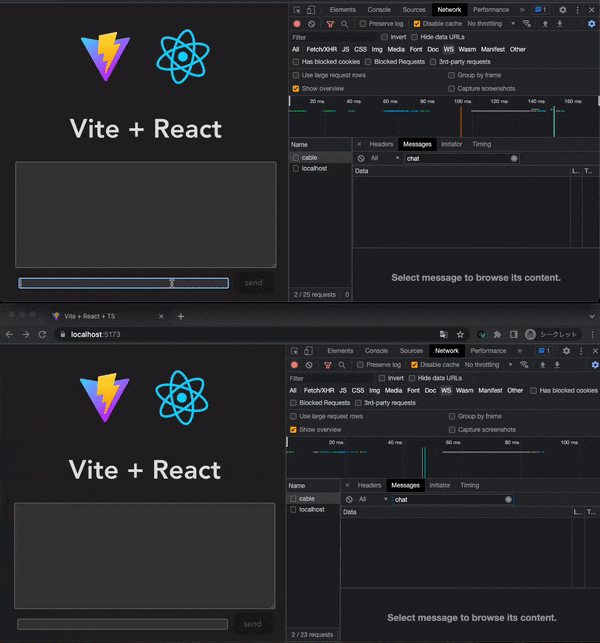Image resolution: width=600 pixels, height=643 pixels.
Task: Open bottom DevTools settings gear
Action: pos(566,351)
